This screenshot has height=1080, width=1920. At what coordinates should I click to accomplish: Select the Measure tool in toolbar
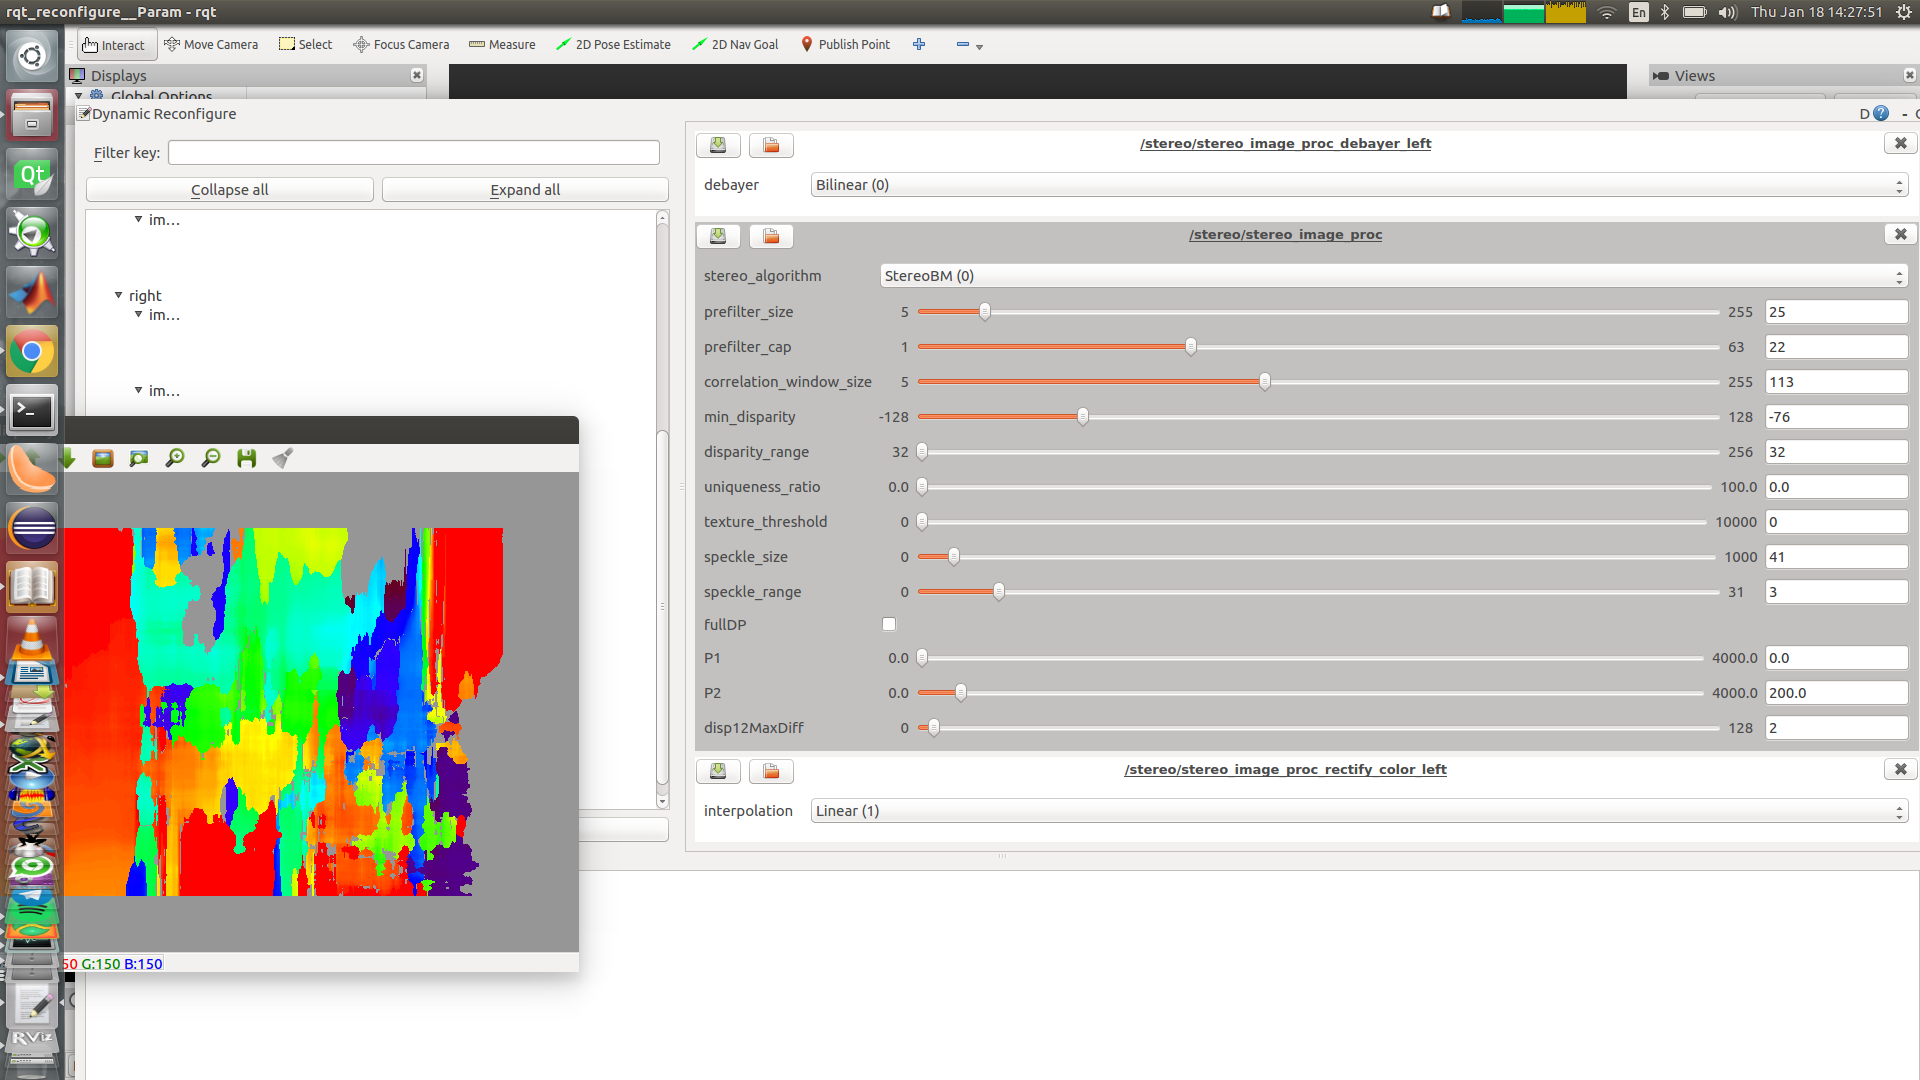tap(502, 45)
